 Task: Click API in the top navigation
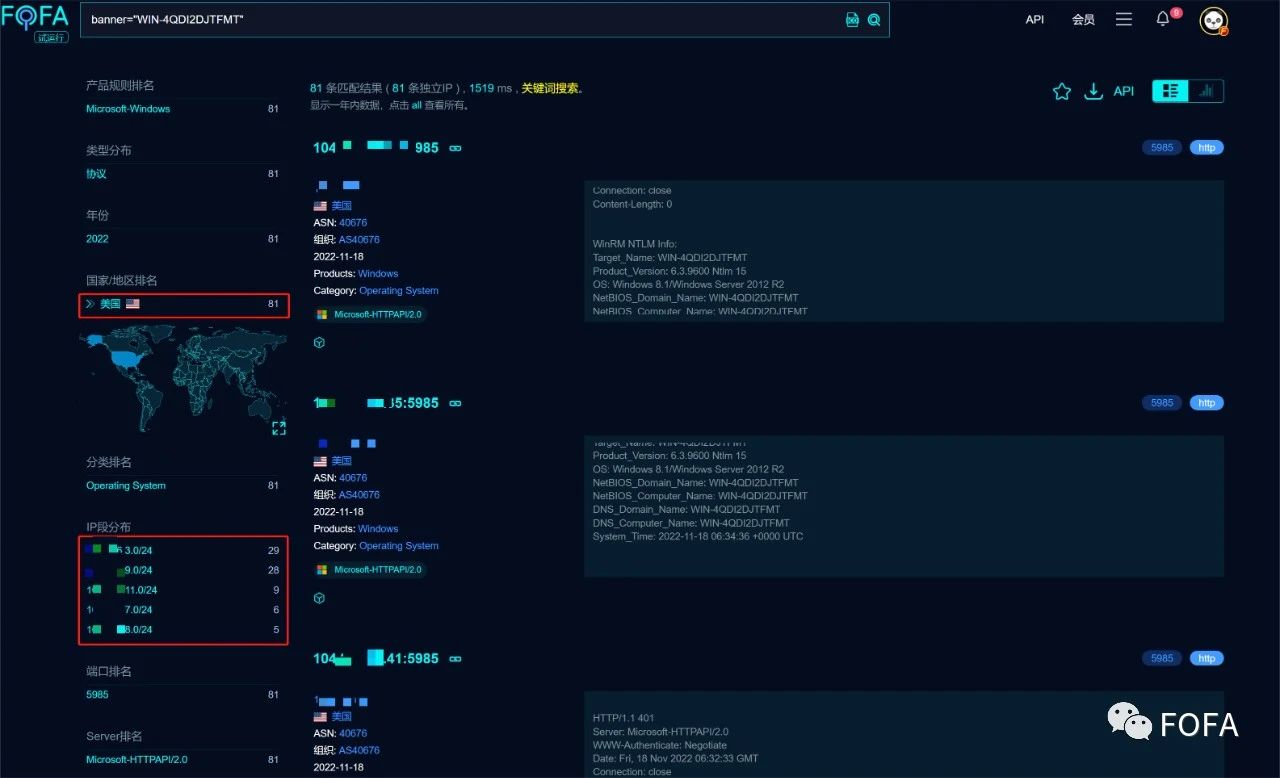pos(1035,19)
